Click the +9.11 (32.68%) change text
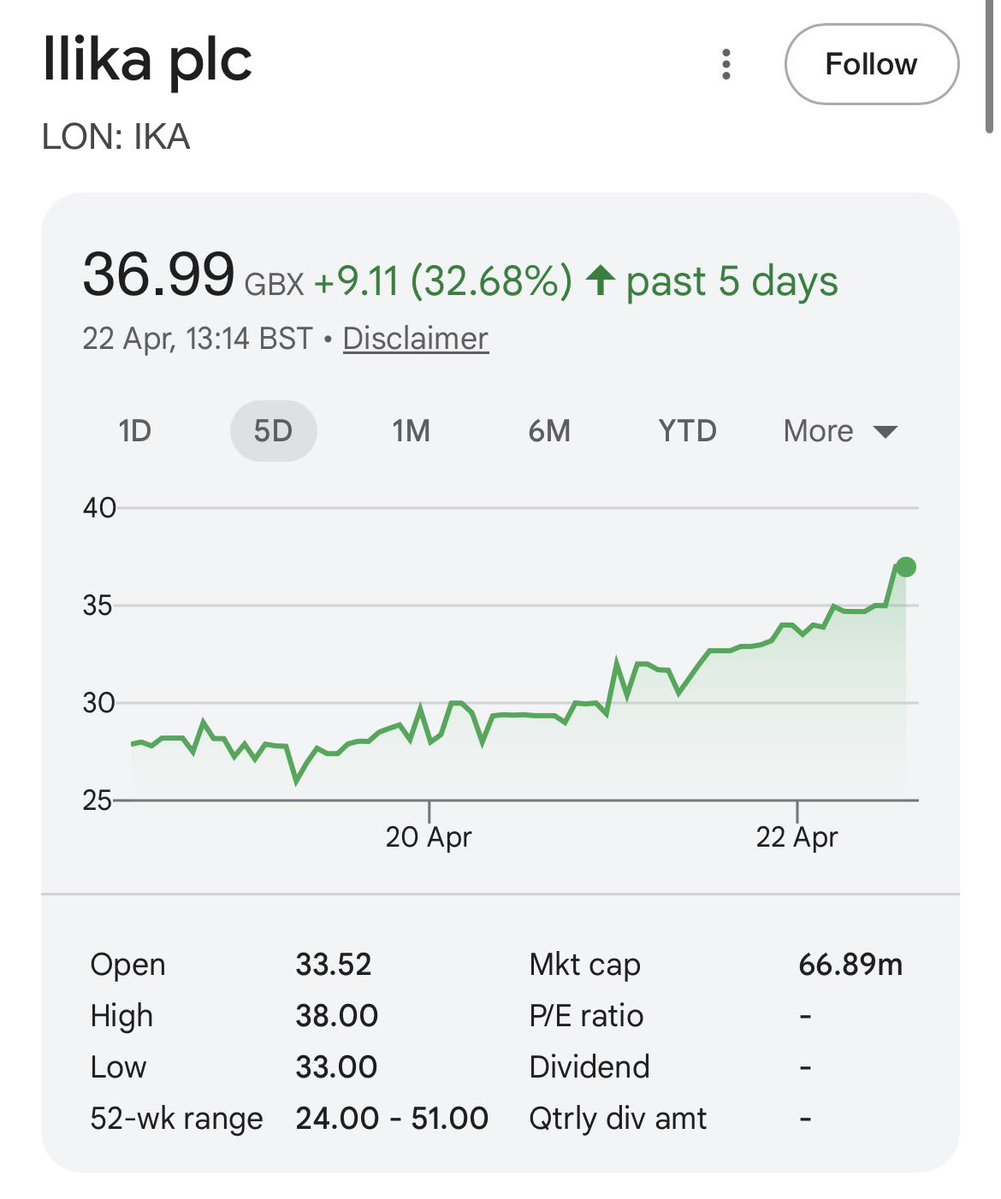The width and height of the screenshot is (1001, 1199). coord(443,281)
